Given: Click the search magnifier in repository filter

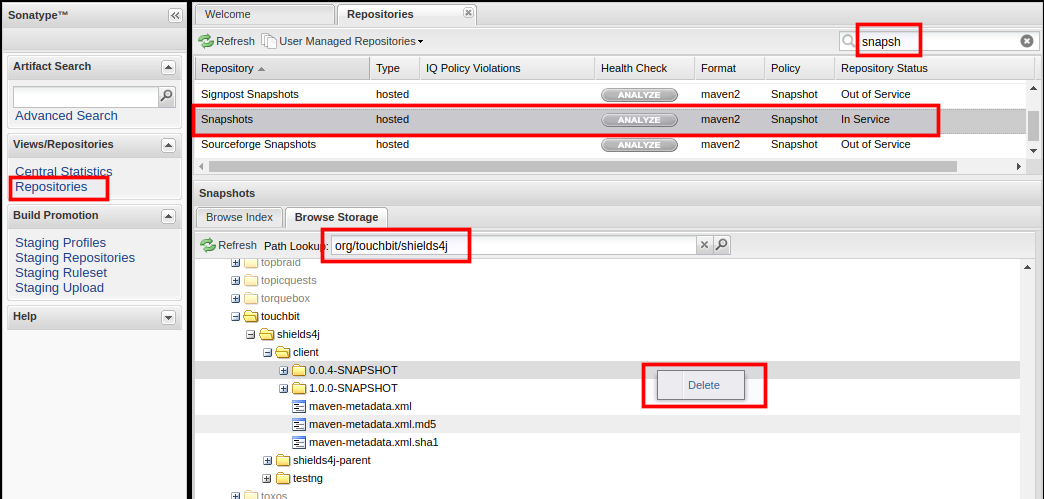Looking at the screenshot, I should 848,41.
